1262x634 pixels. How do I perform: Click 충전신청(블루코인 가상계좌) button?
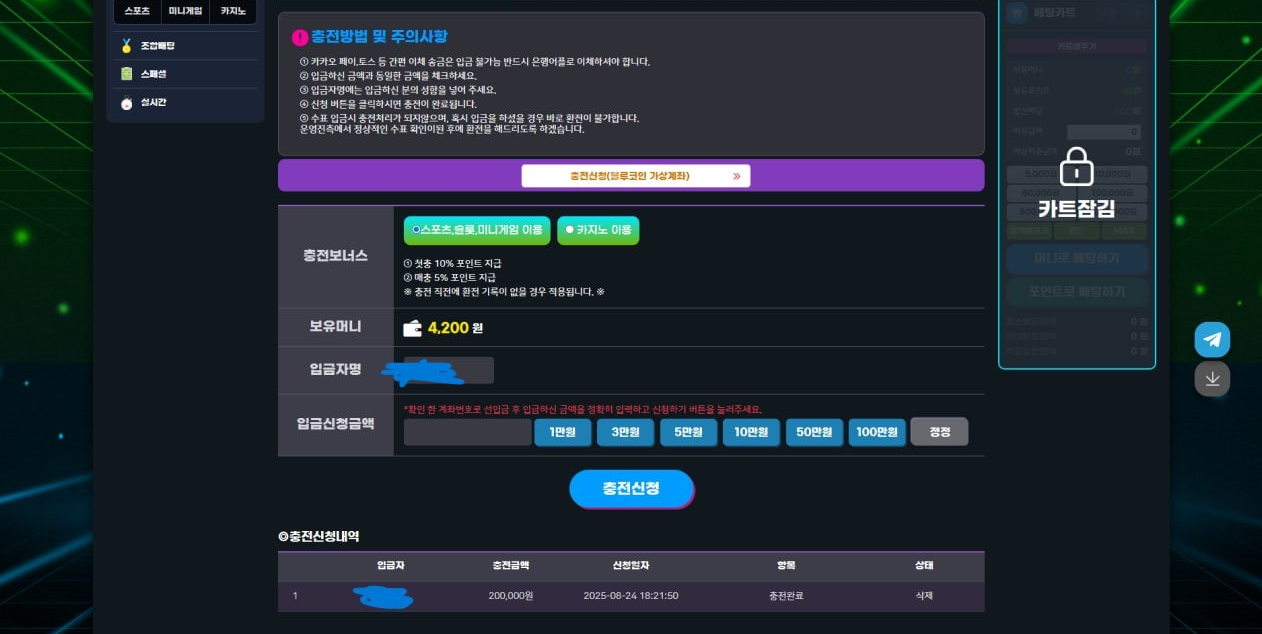(x=636, y=176)
